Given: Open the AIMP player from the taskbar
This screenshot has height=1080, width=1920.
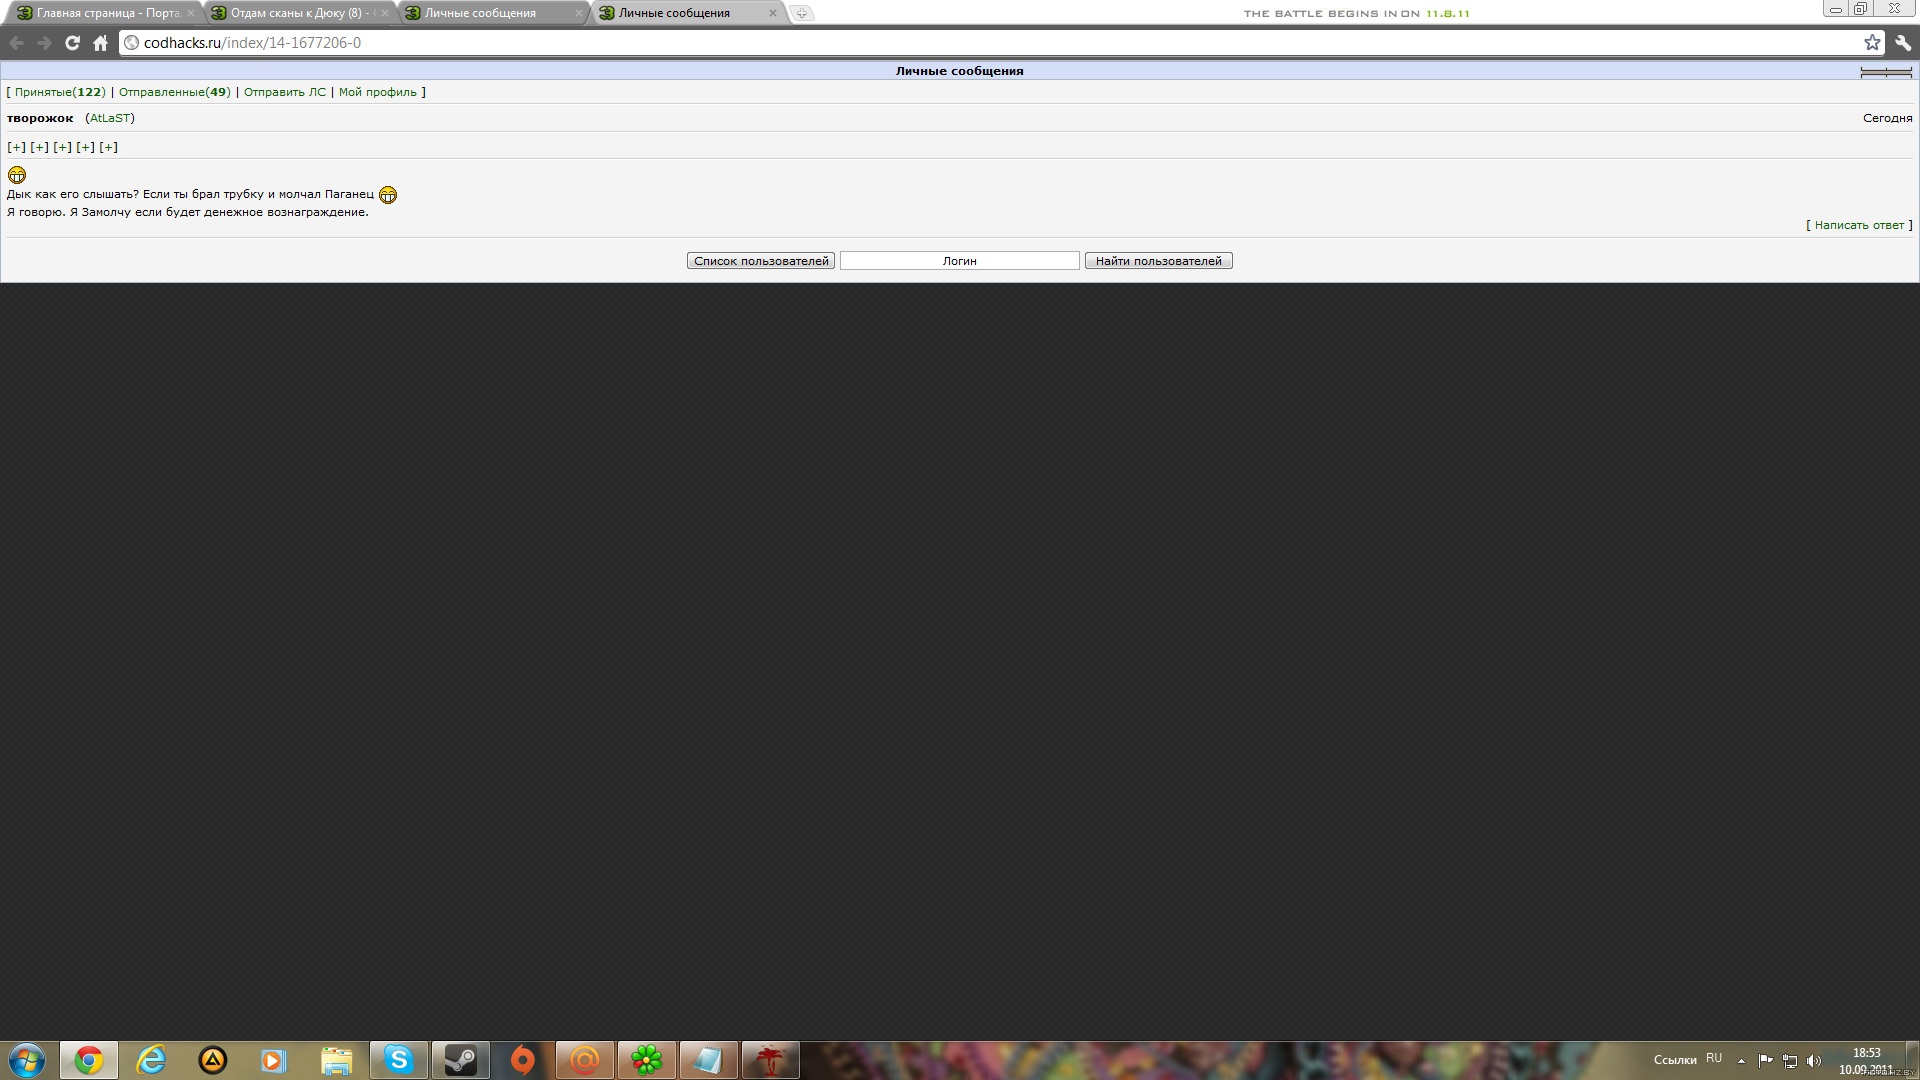Looking at the screenshot, I should (213, 1060).
